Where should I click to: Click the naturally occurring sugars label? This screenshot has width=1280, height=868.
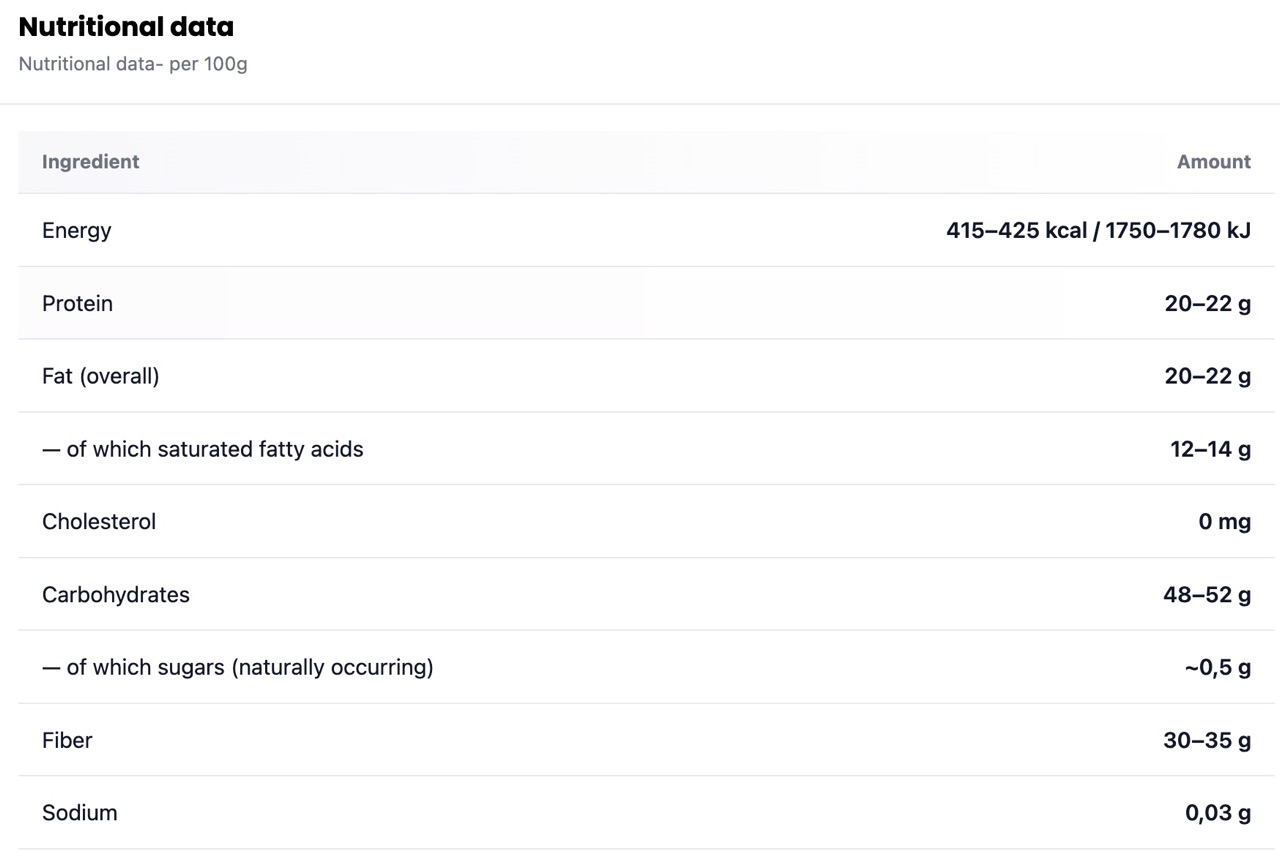238,668
